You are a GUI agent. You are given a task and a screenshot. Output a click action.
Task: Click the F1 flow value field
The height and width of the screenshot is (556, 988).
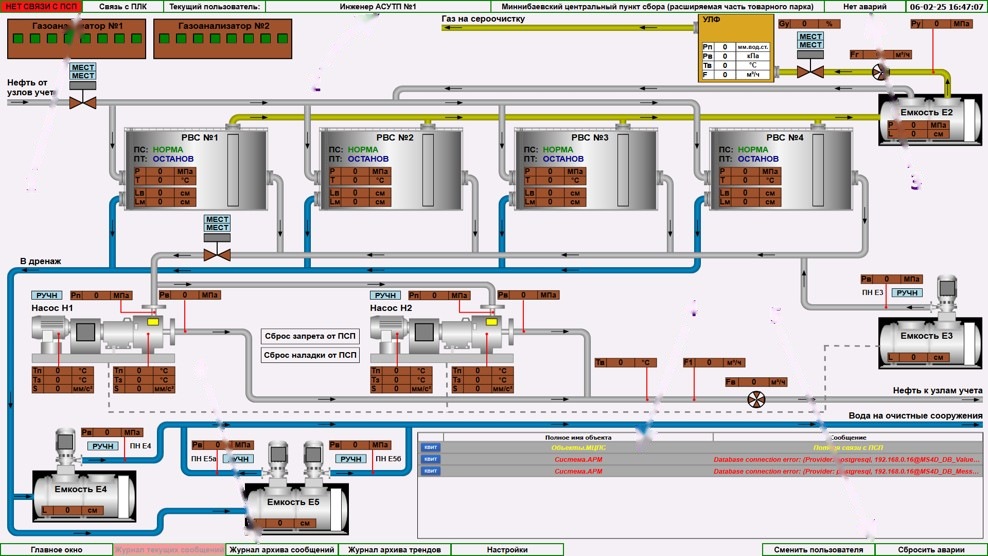pyautogui.click(x=713, y=362)
